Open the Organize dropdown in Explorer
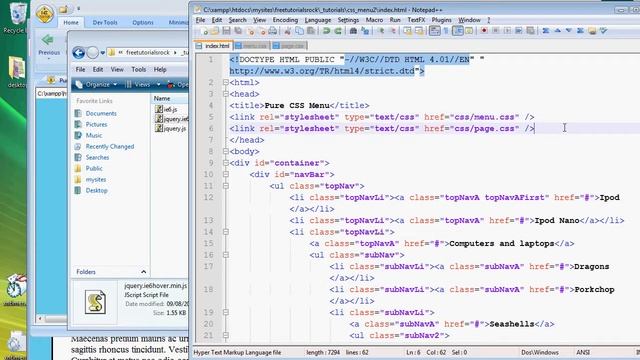 coord(97,84)
